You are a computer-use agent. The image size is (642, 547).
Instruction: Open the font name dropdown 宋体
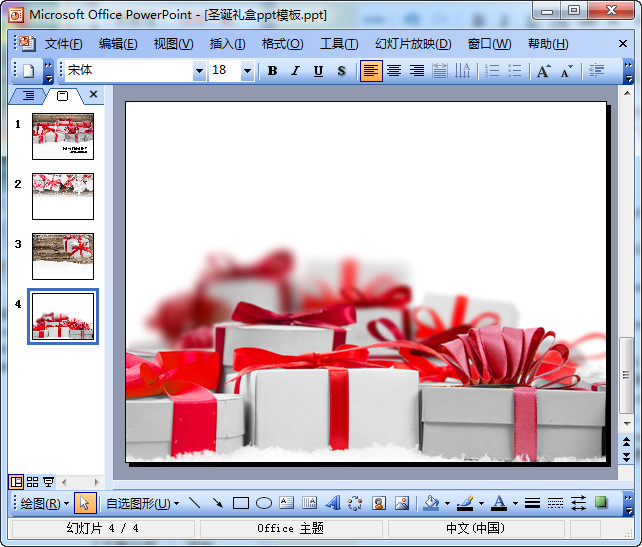(199, 71)
